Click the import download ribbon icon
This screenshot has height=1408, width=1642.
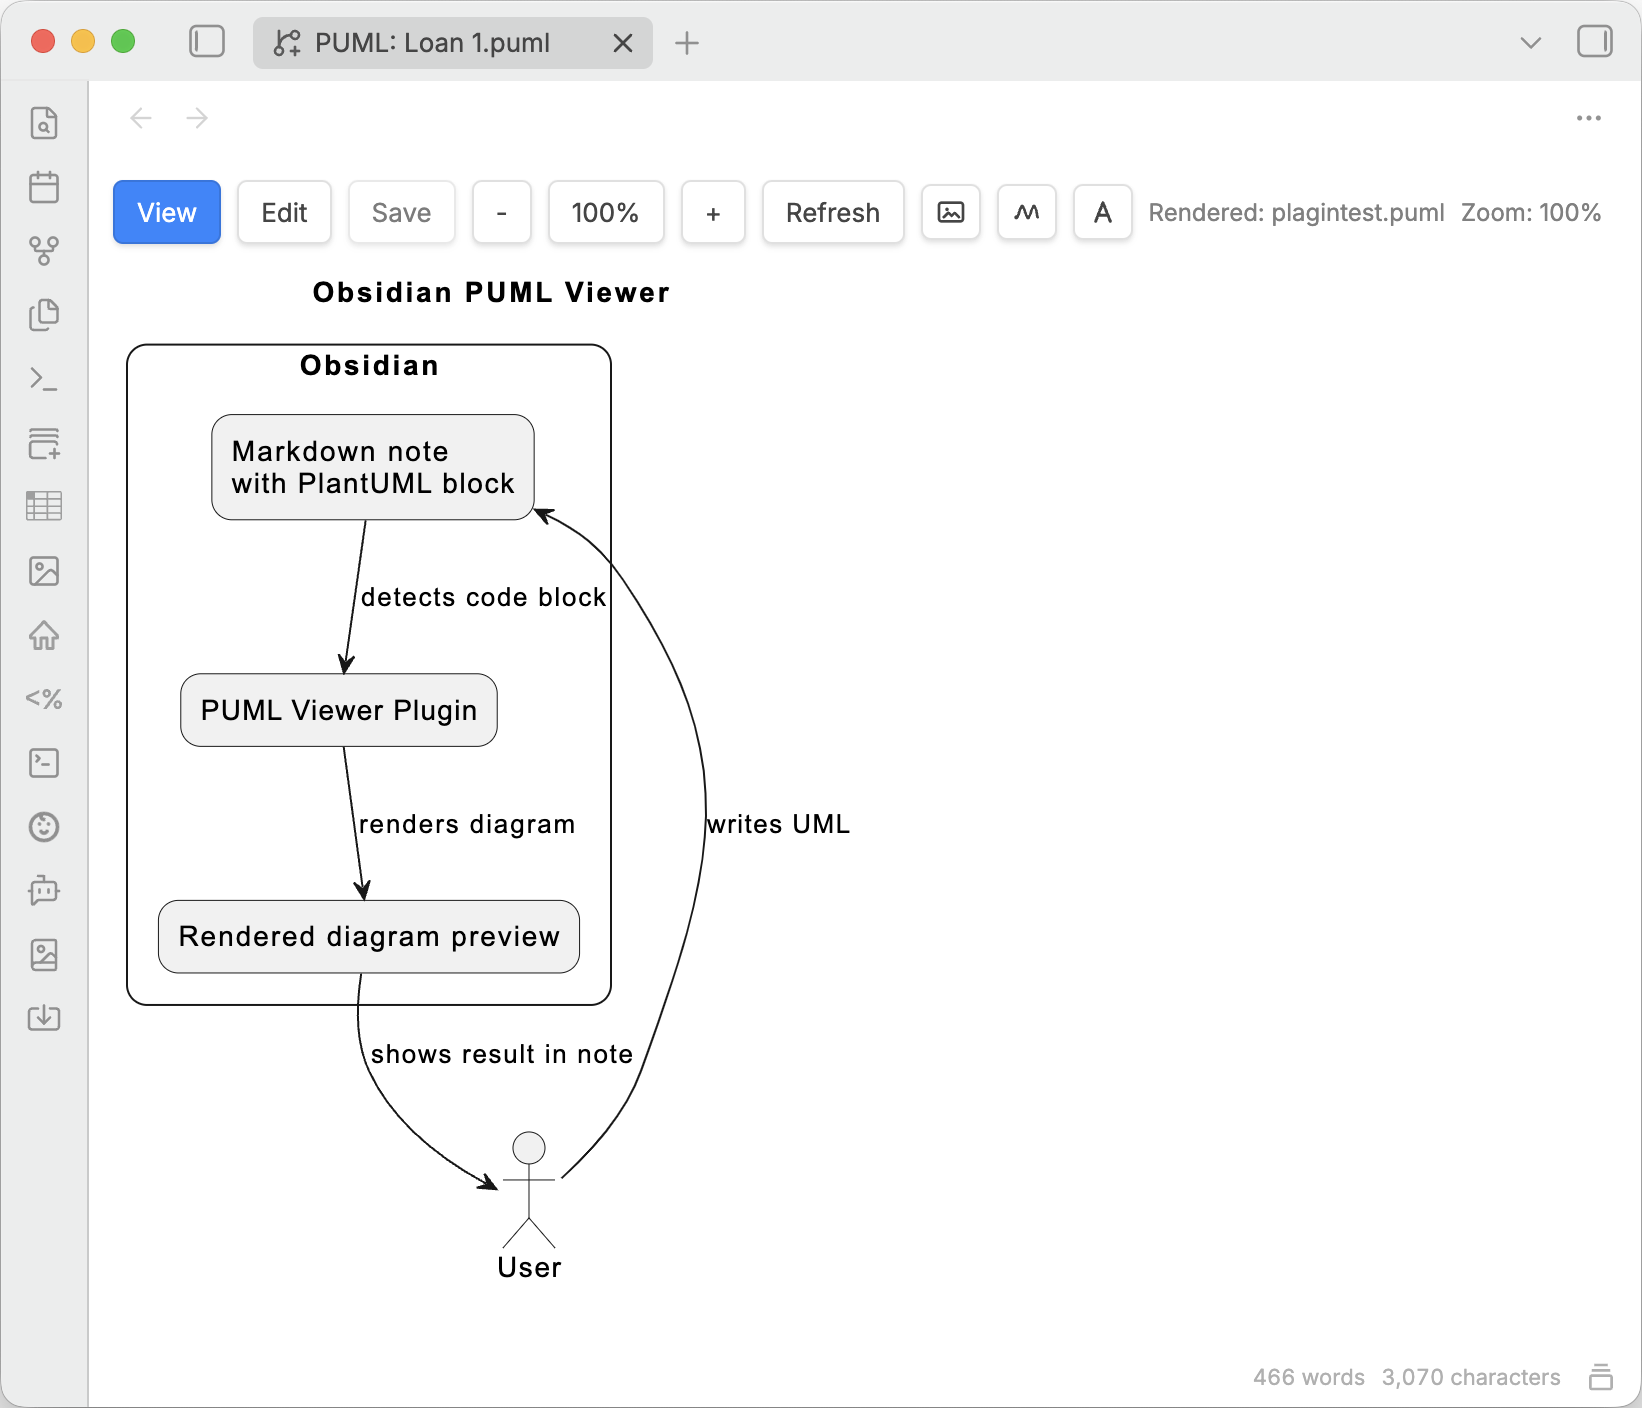pos(44,1018)
